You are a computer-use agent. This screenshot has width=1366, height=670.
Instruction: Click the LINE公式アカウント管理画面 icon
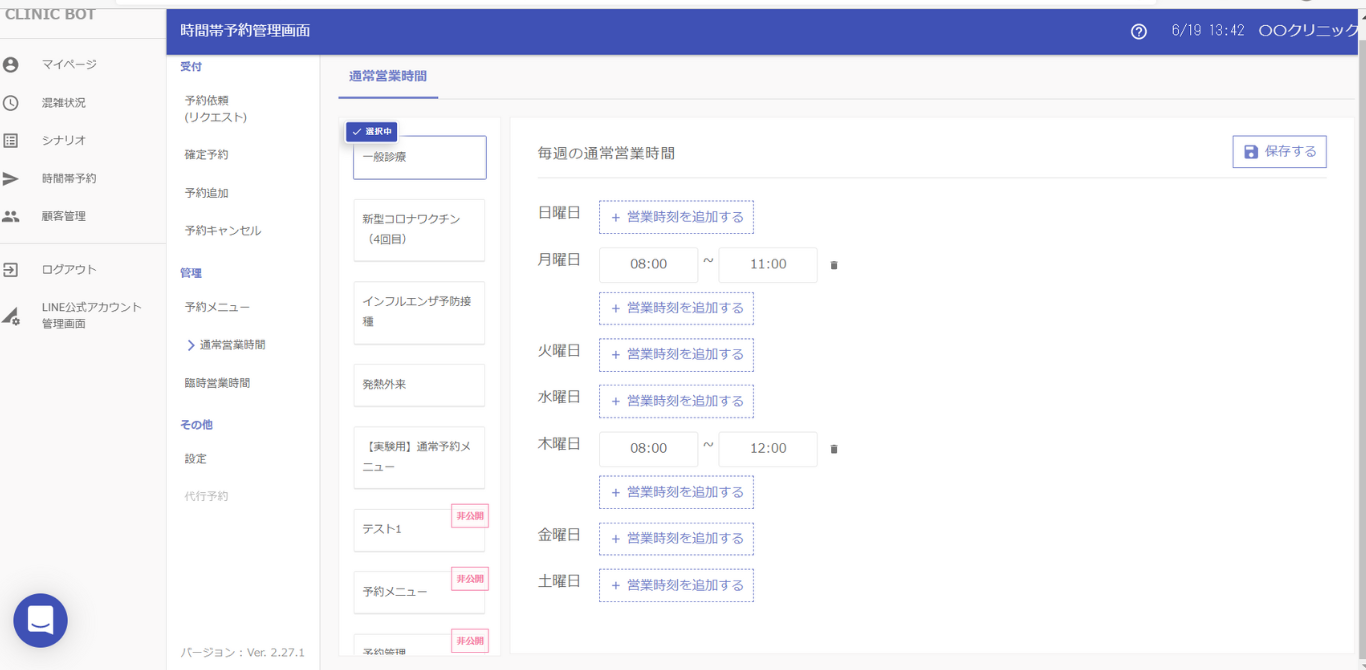11,316
